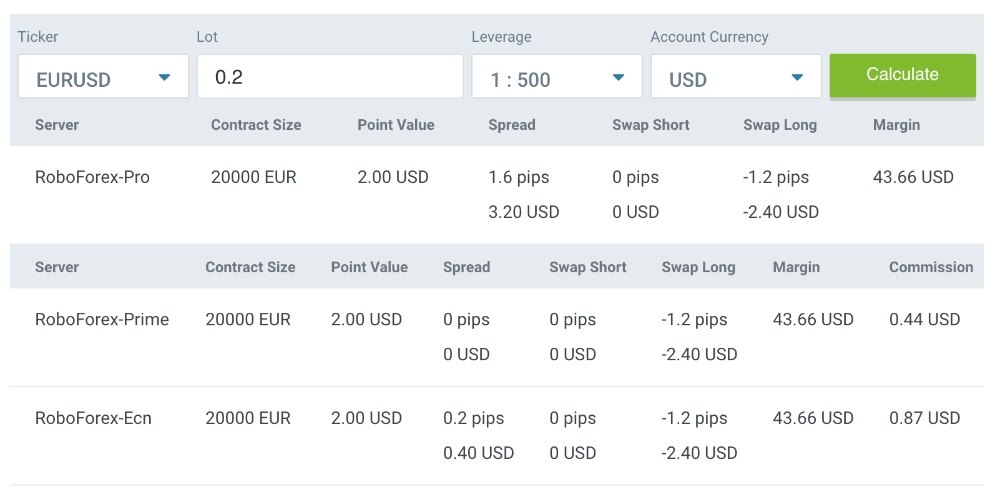
Task: Click the RoboForex-Prime server name
Action: coord(102,319)
